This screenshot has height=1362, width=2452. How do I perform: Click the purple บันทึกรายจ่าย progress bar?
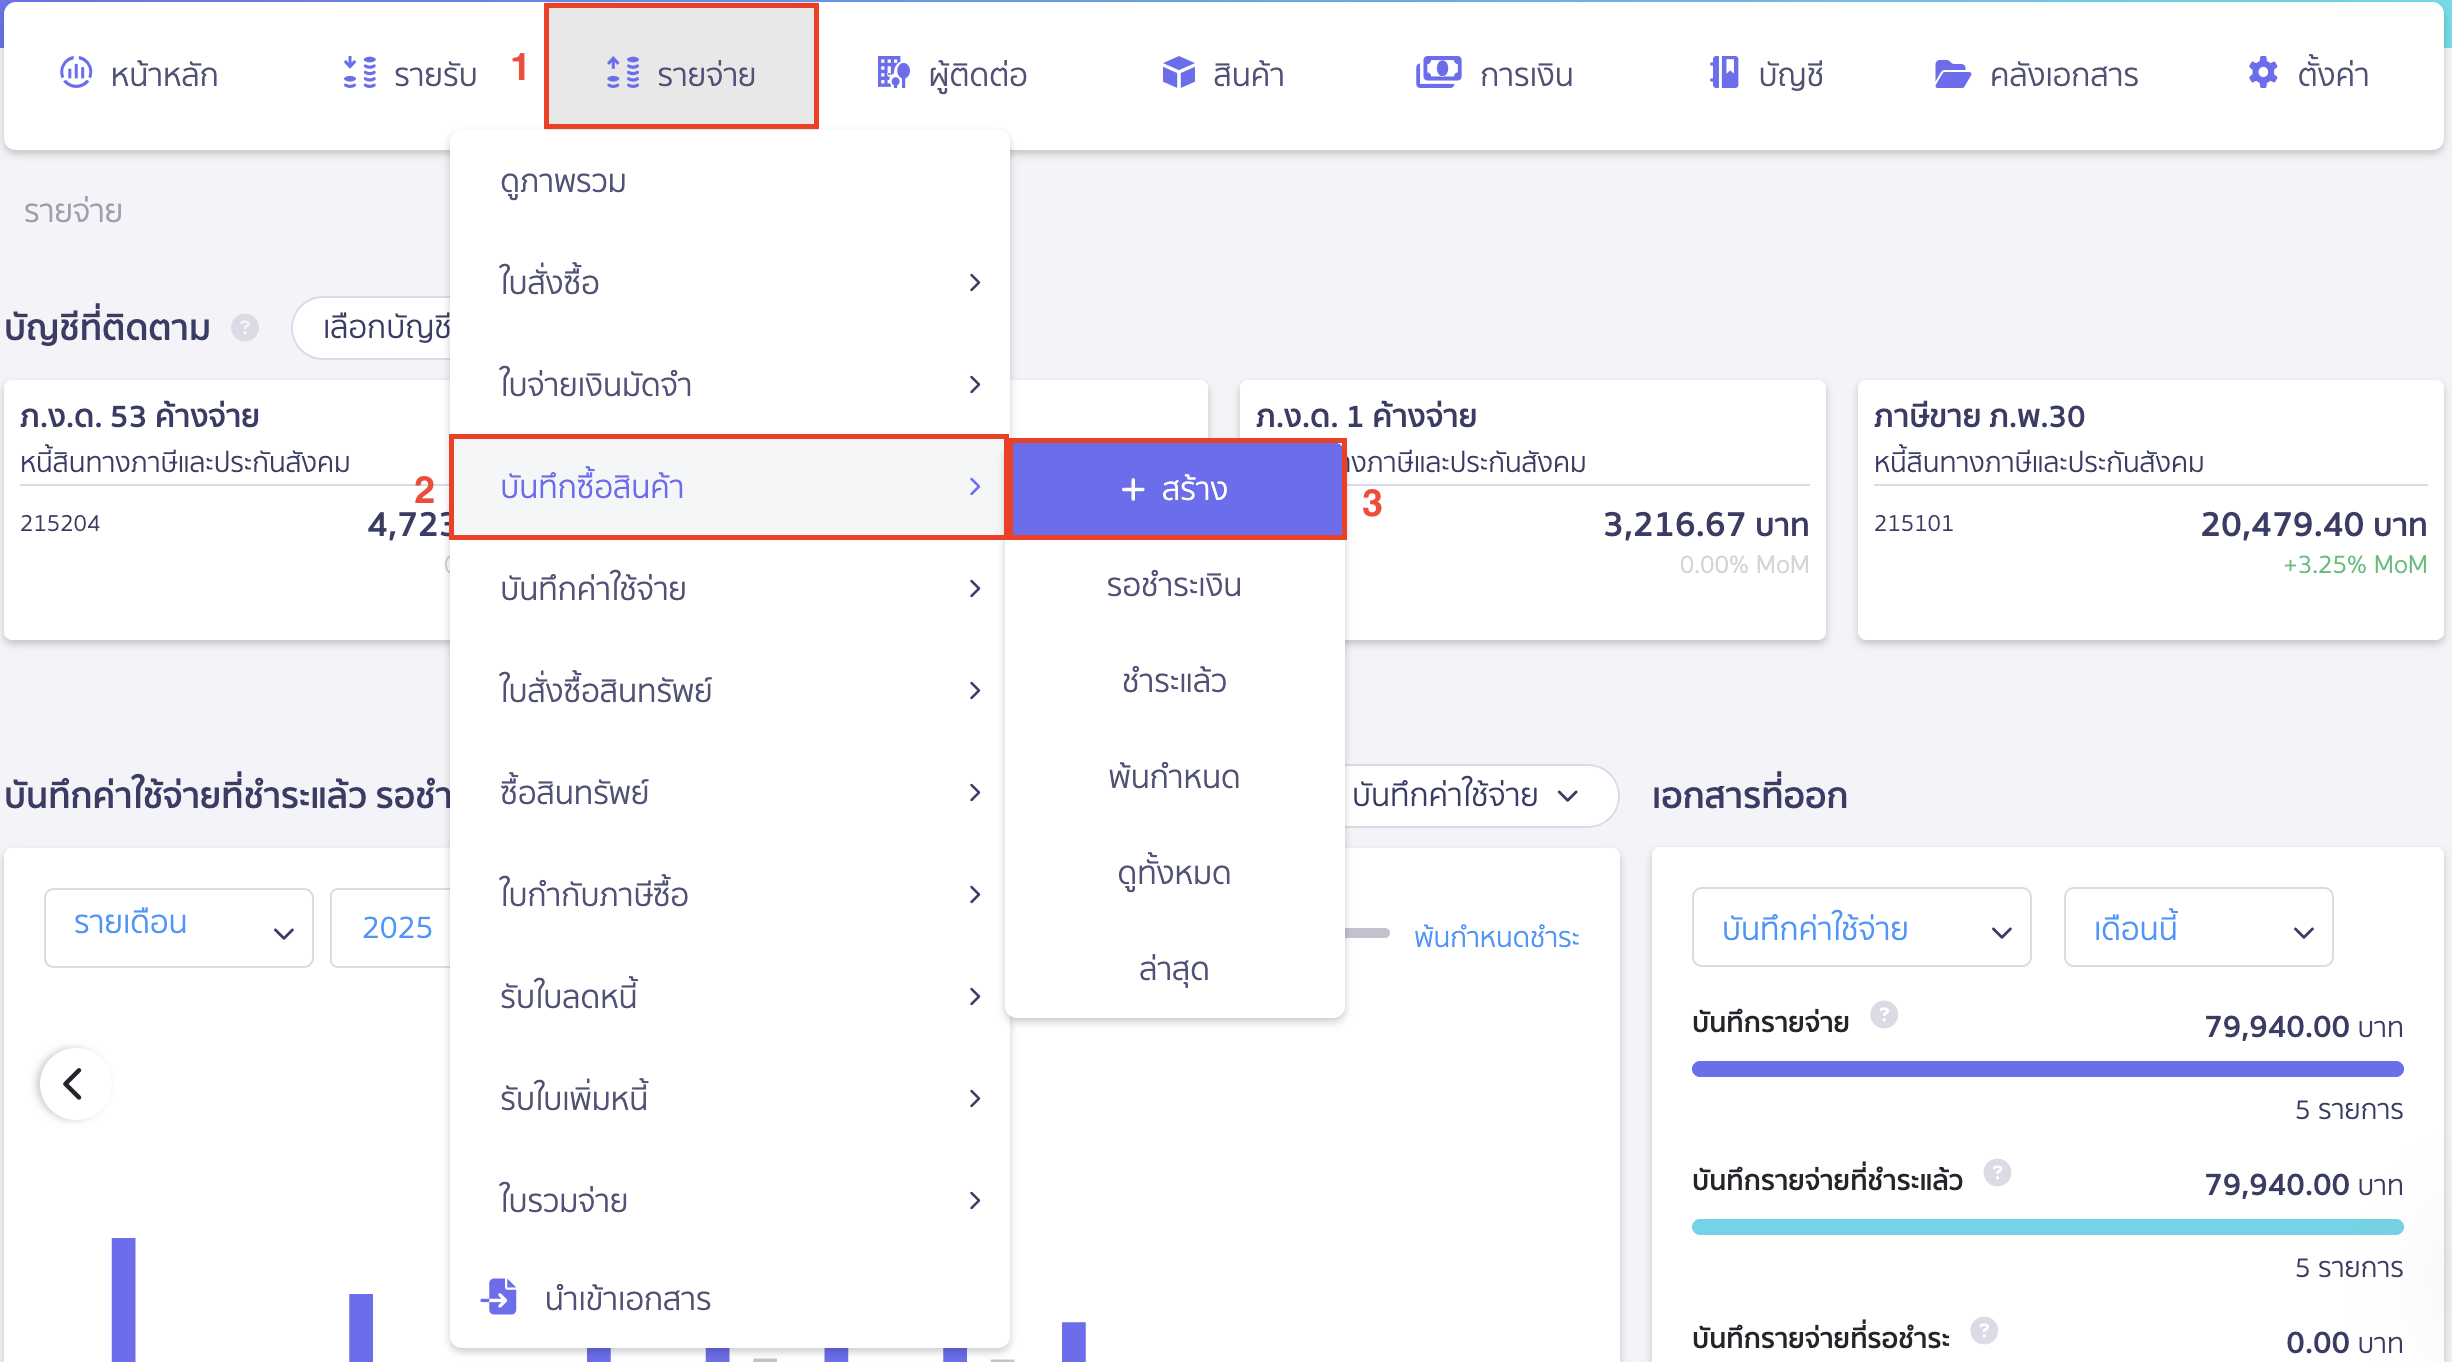[x=2047, y=1069]
